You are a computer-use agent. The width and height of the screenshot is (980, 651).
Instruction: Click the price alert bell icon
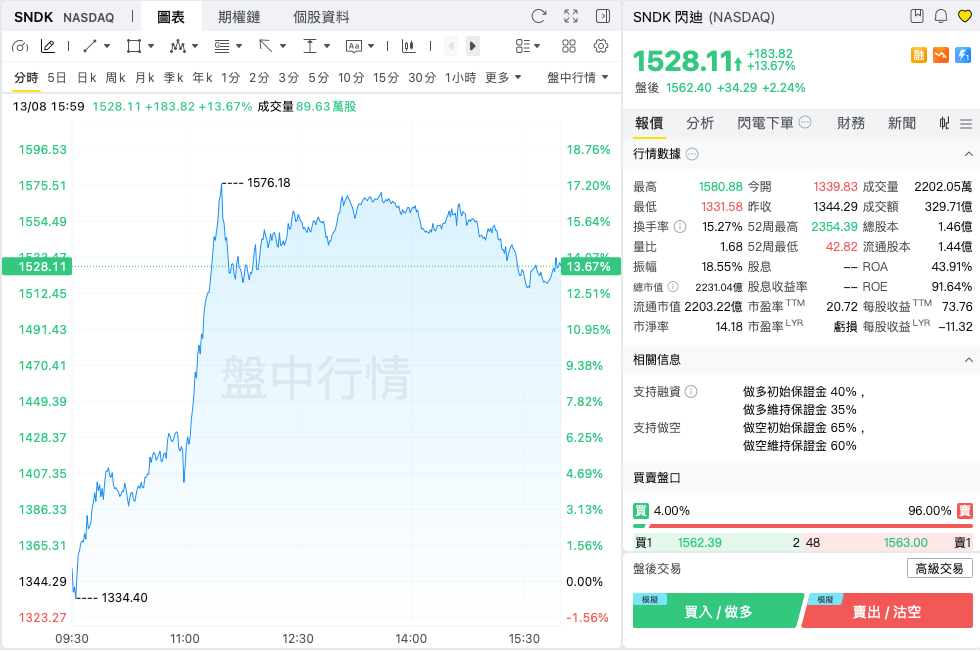941,16
